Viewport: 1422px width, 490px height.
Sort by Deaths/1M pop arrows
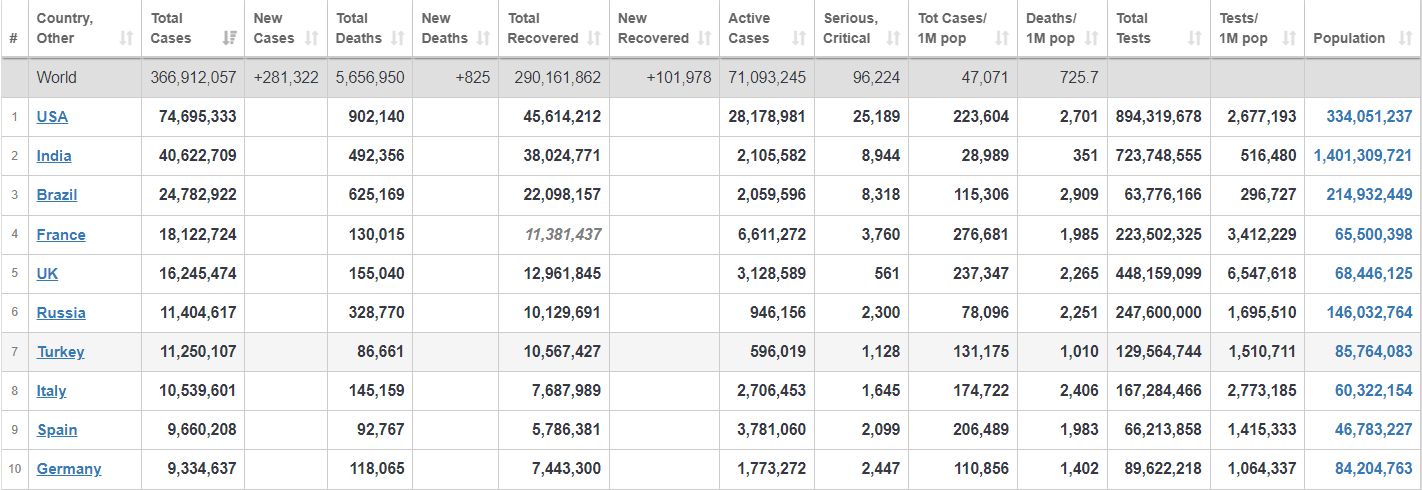pyautogui.click(x=1091, y=38)
